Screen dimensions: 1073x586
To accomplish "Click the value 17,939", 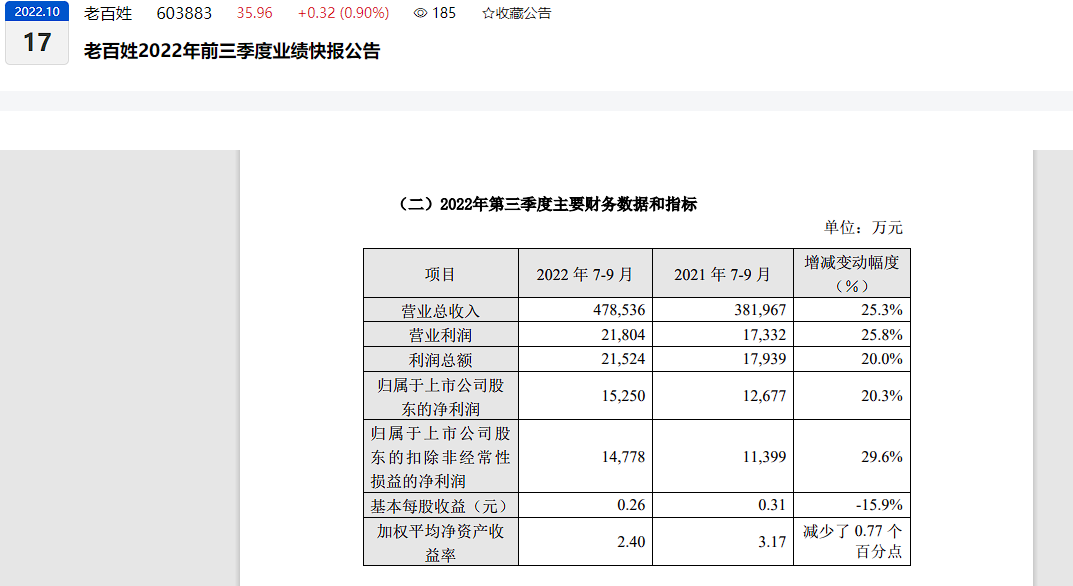I will [764, 359].
